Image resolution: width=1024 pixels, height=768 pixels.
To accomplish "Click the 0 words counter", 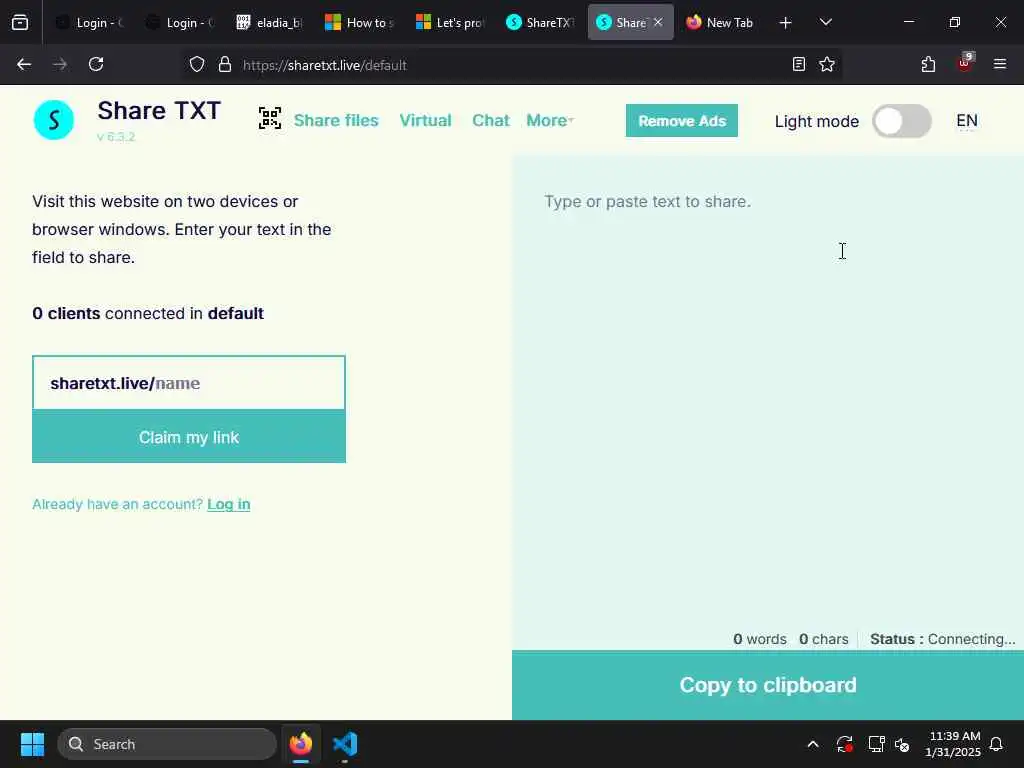I will [x=760, y=639].
